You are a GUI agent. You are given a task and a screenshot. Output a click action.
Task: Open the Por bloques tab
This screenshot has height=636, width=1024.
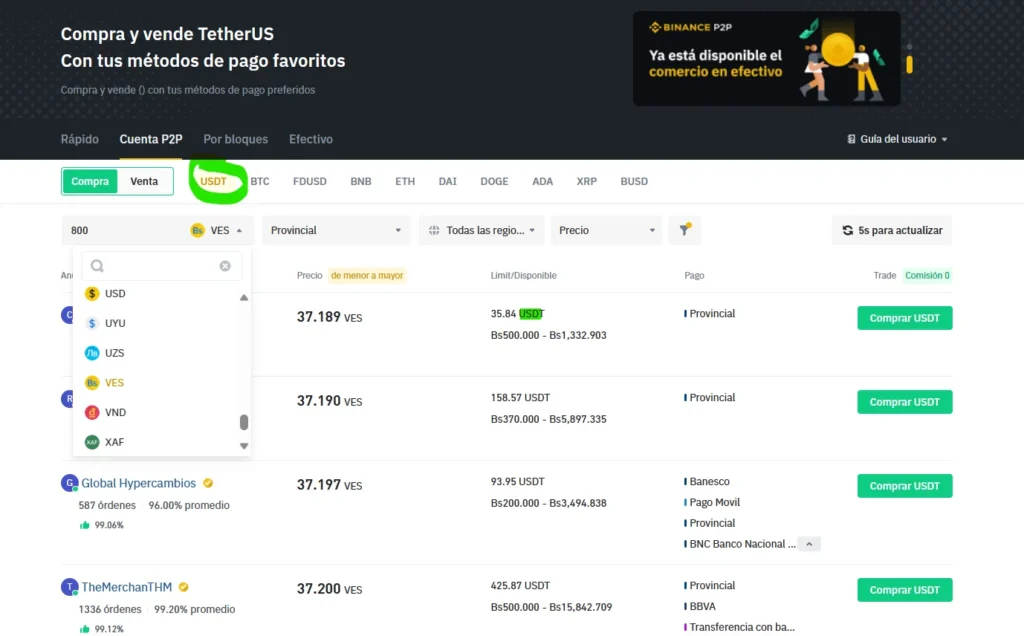click(x=236, y=139)
